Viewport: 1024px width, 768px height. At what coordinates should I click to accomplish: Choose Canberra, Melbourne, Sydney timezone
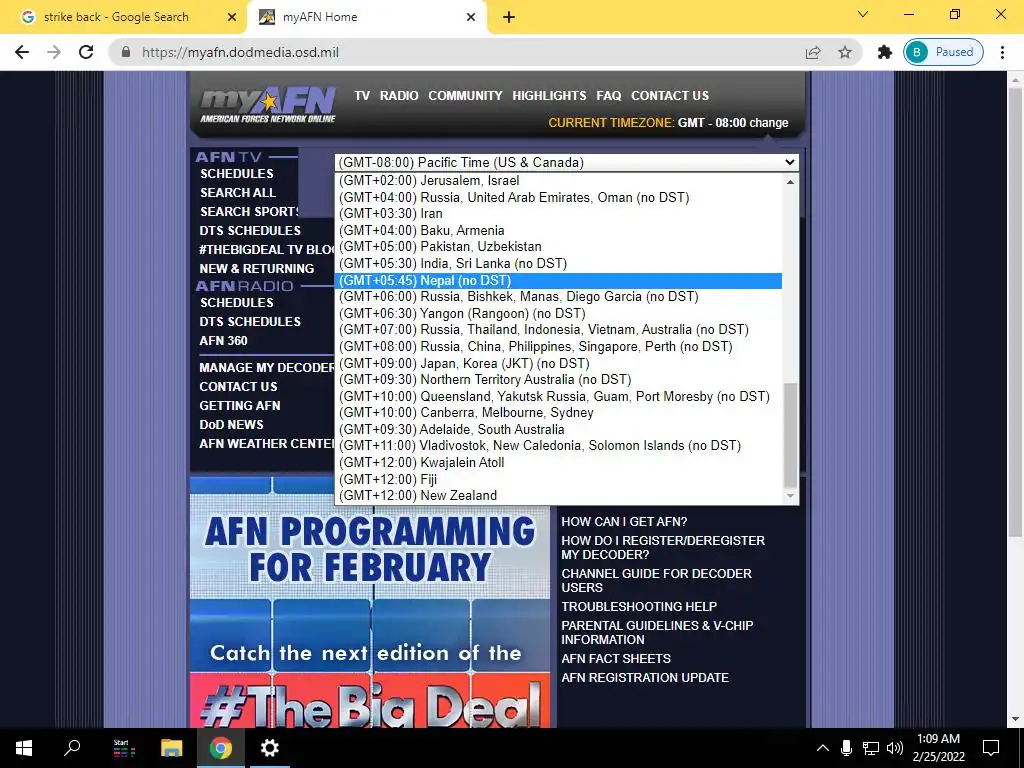(x=558, y=413)
